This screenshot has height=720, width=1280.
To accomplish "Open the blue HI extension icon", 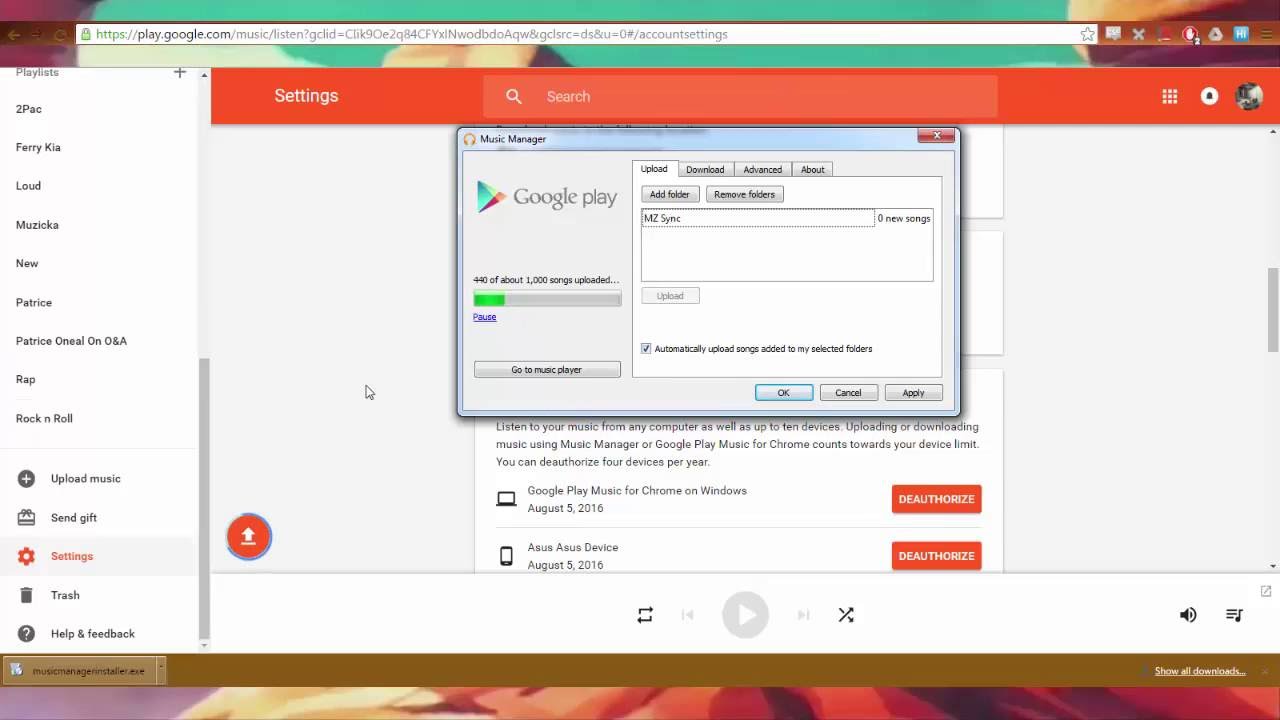I will [1241, 33].
